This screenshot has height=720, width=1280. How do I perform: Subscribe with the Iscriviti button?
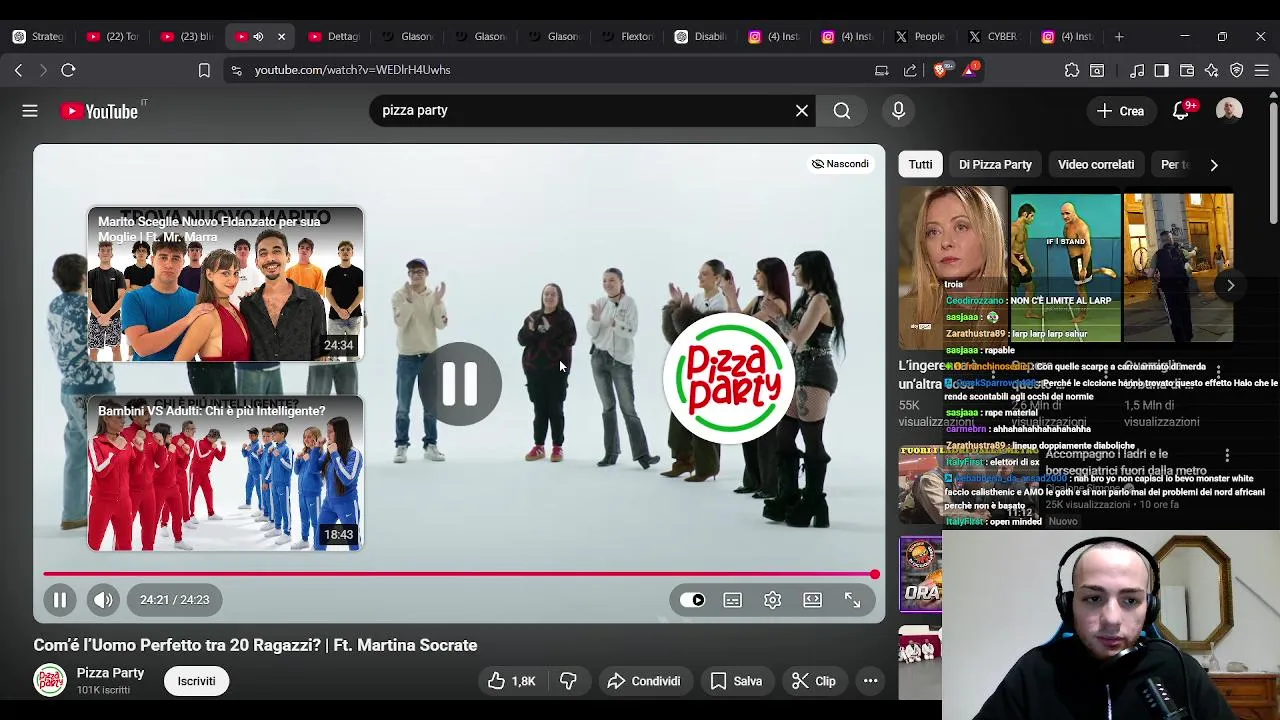(x=196, y=681)
